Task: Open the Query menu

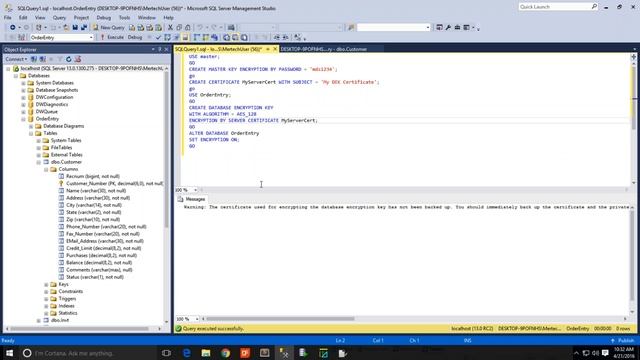Action: (59, 18)
